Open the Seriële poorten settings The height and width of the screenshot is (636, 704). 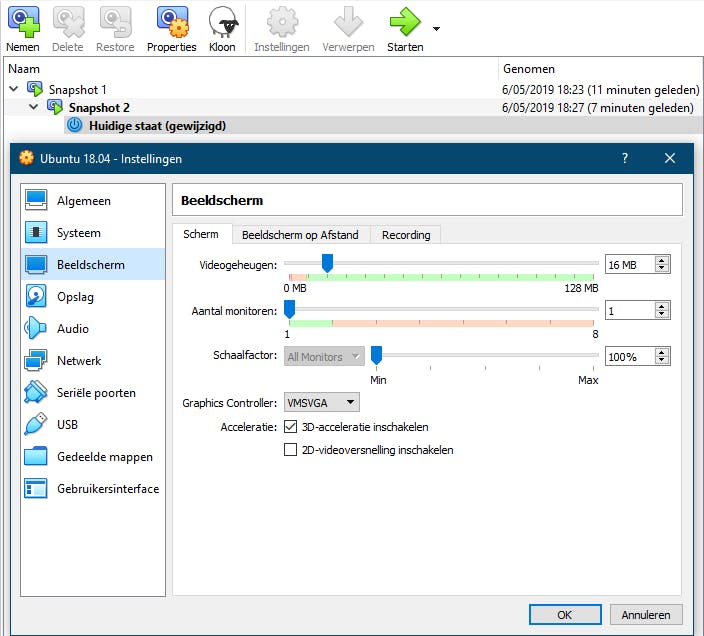click(93, 392)
